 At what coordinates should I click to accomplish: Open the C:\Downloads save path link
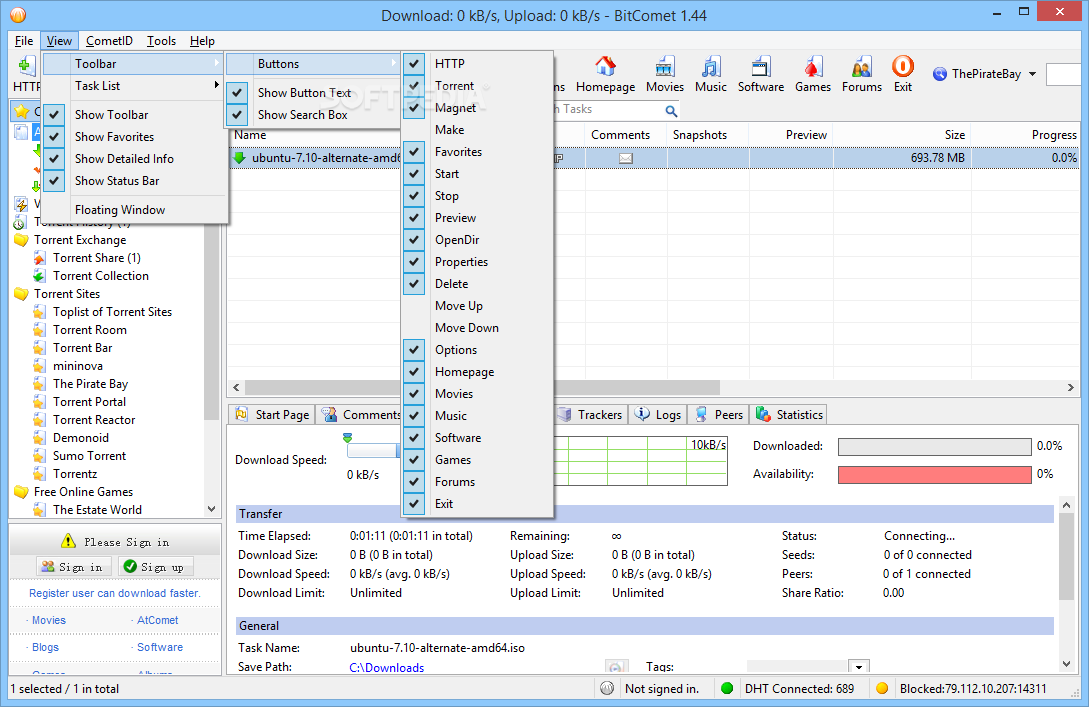point(387,667)
